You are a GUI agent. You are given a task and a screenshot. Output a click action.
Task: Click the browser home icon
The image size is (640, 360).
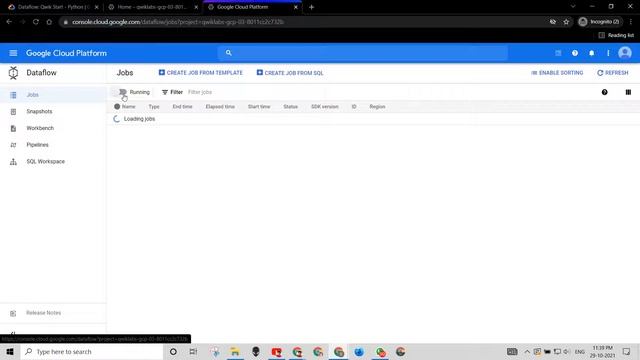click(x=49, y=22)
